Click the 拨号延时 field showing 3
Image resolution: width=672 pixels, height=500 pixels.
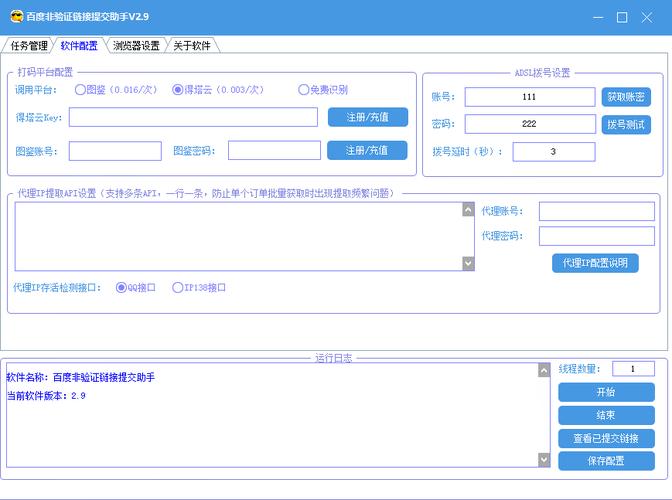[x=554, y=152]
